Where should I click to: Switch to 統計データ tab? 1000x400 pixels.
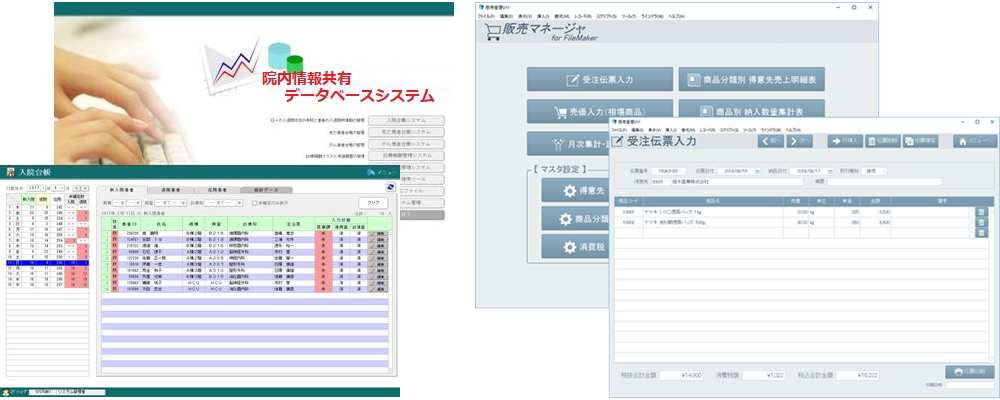pyautogui.click(x=267, y=190)
